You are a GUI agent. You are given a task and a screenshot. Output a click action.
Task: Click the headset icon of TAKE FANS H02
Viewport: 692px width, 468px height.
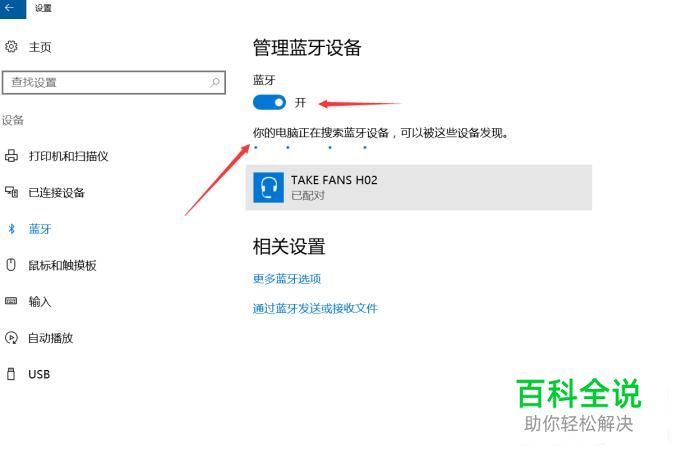pyautogui.click(x=268, y=187)
